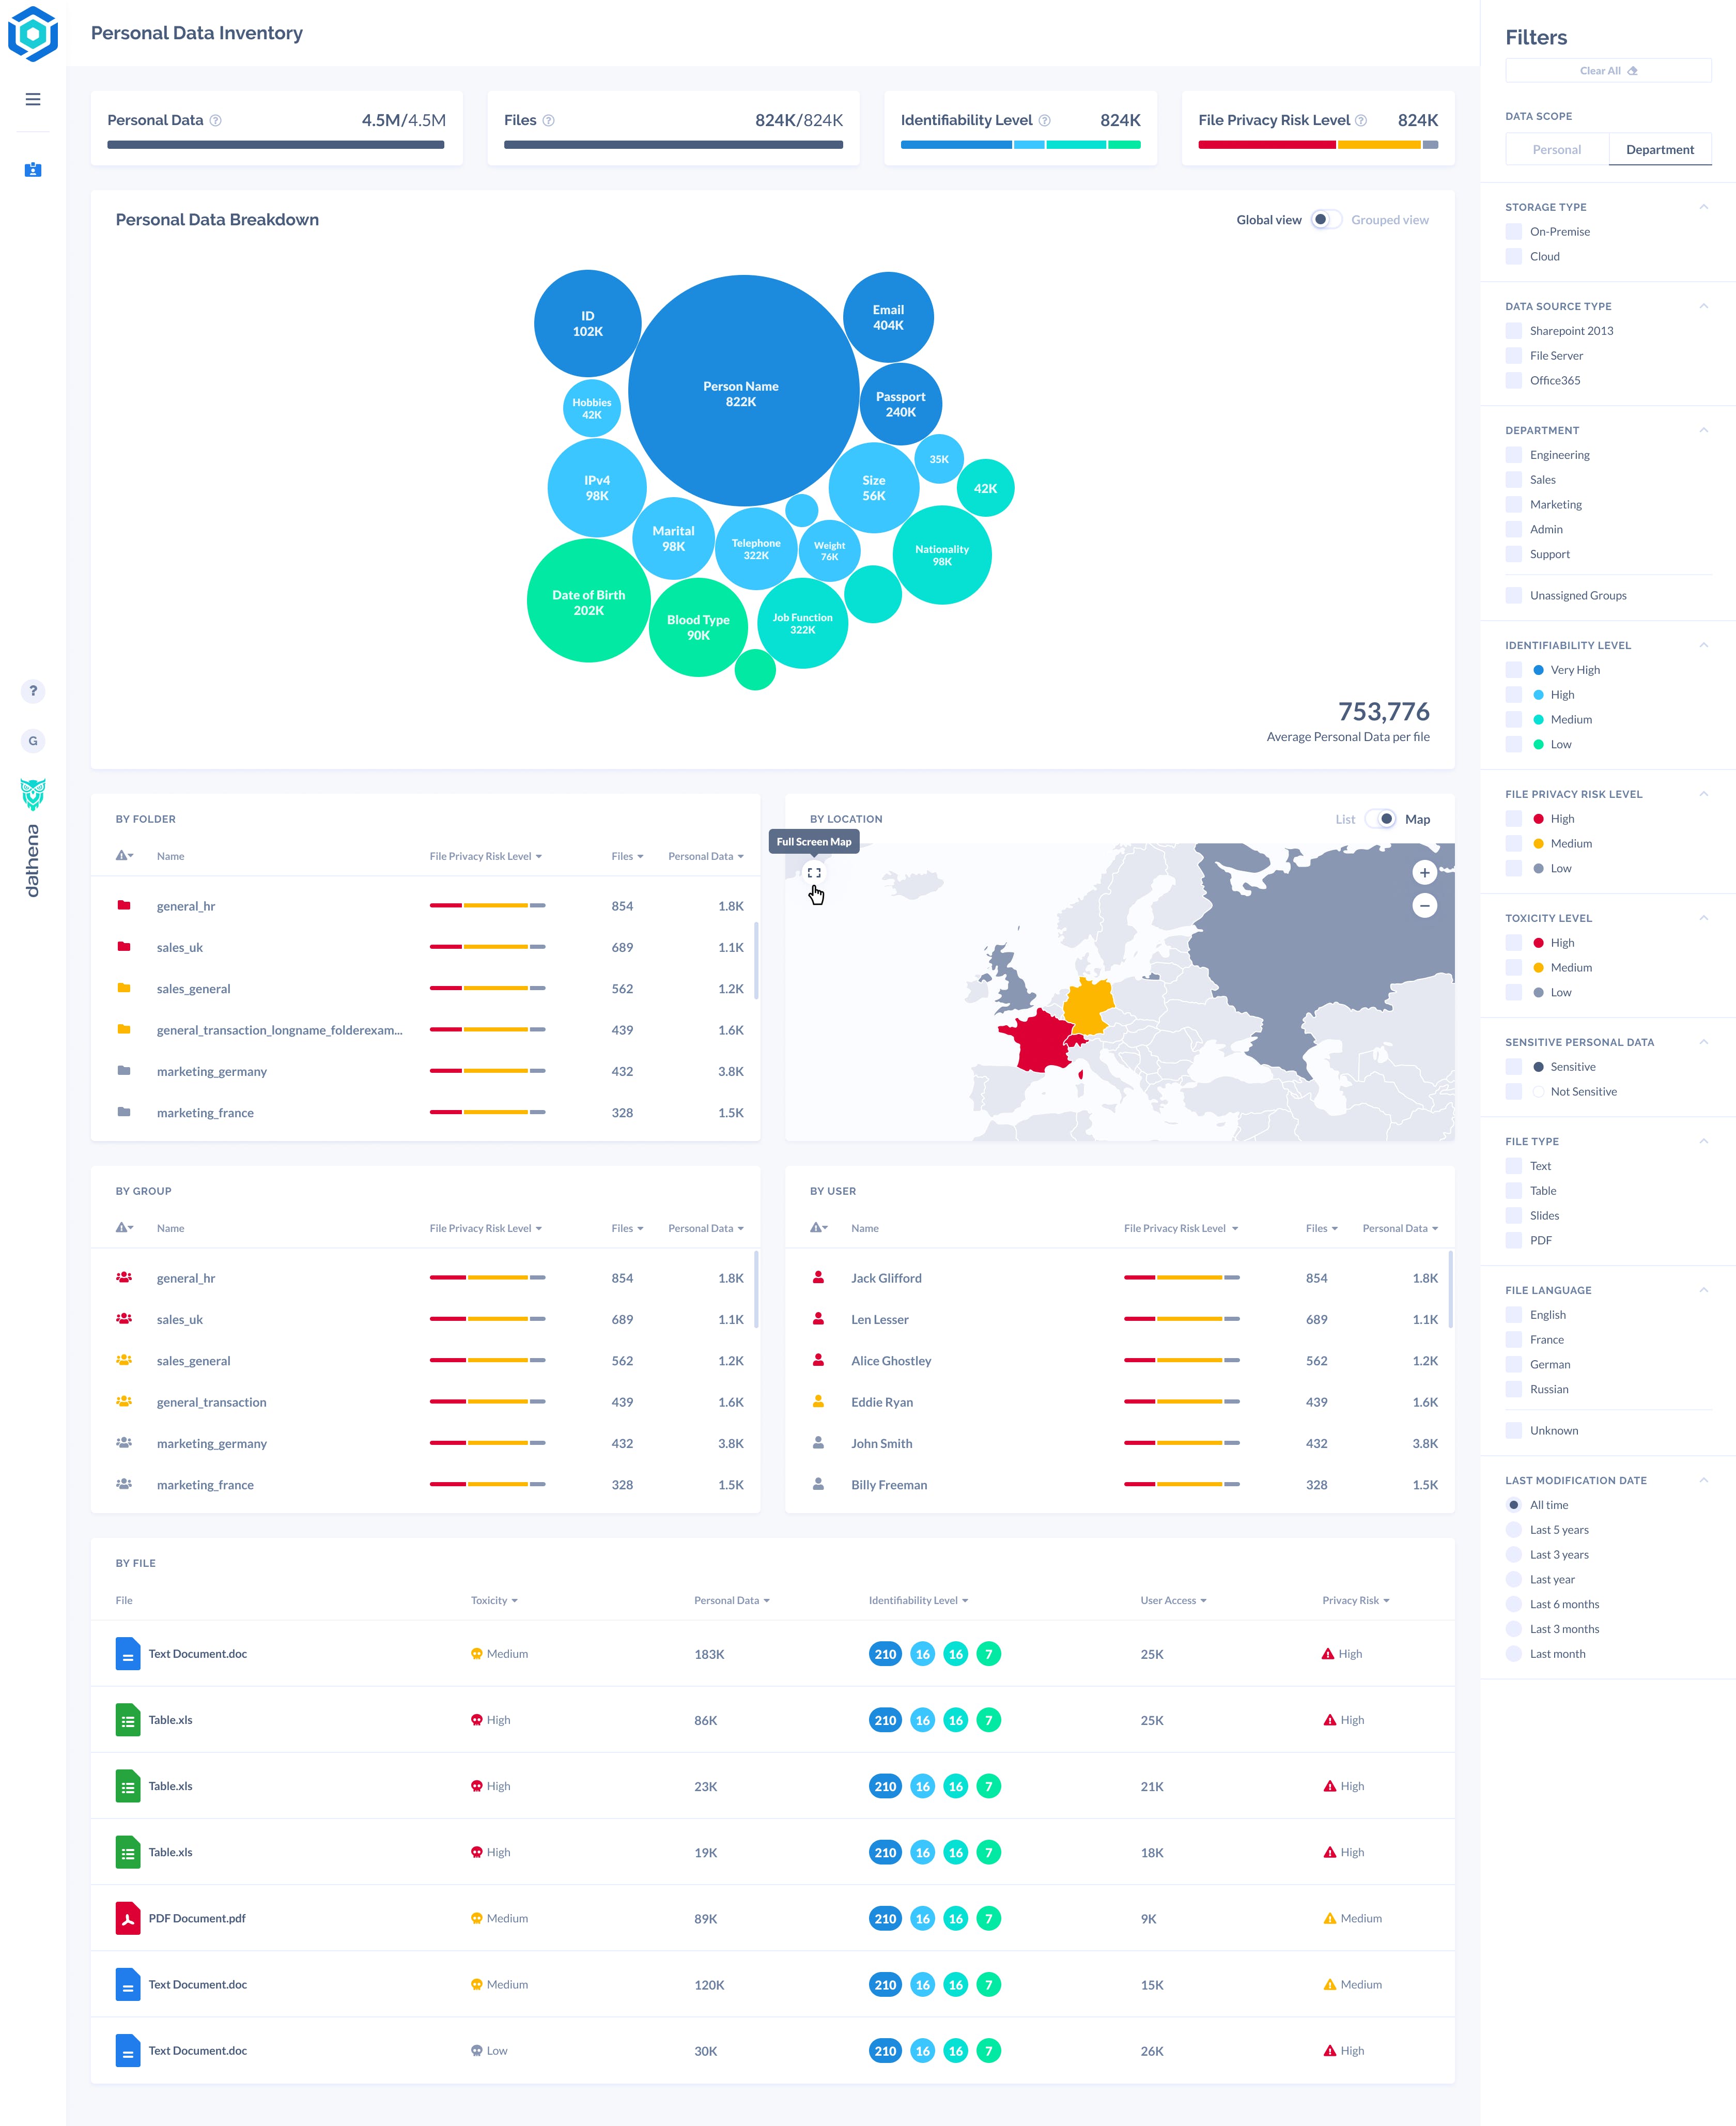Toggle Global view to Grouped view
The width and height of the screenshot is (1736, 2126).
[x=1326, y=220]
